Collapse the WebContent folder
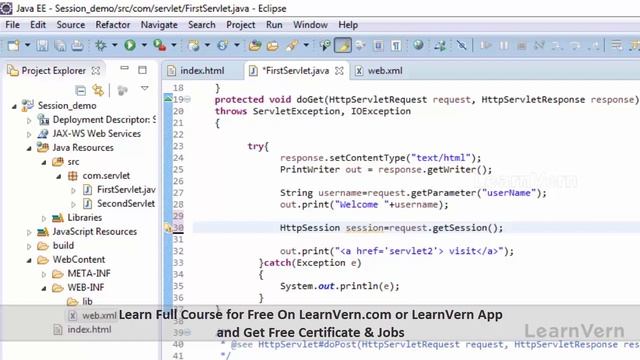This screenshot has height=360, width=640. click(29, 260)
